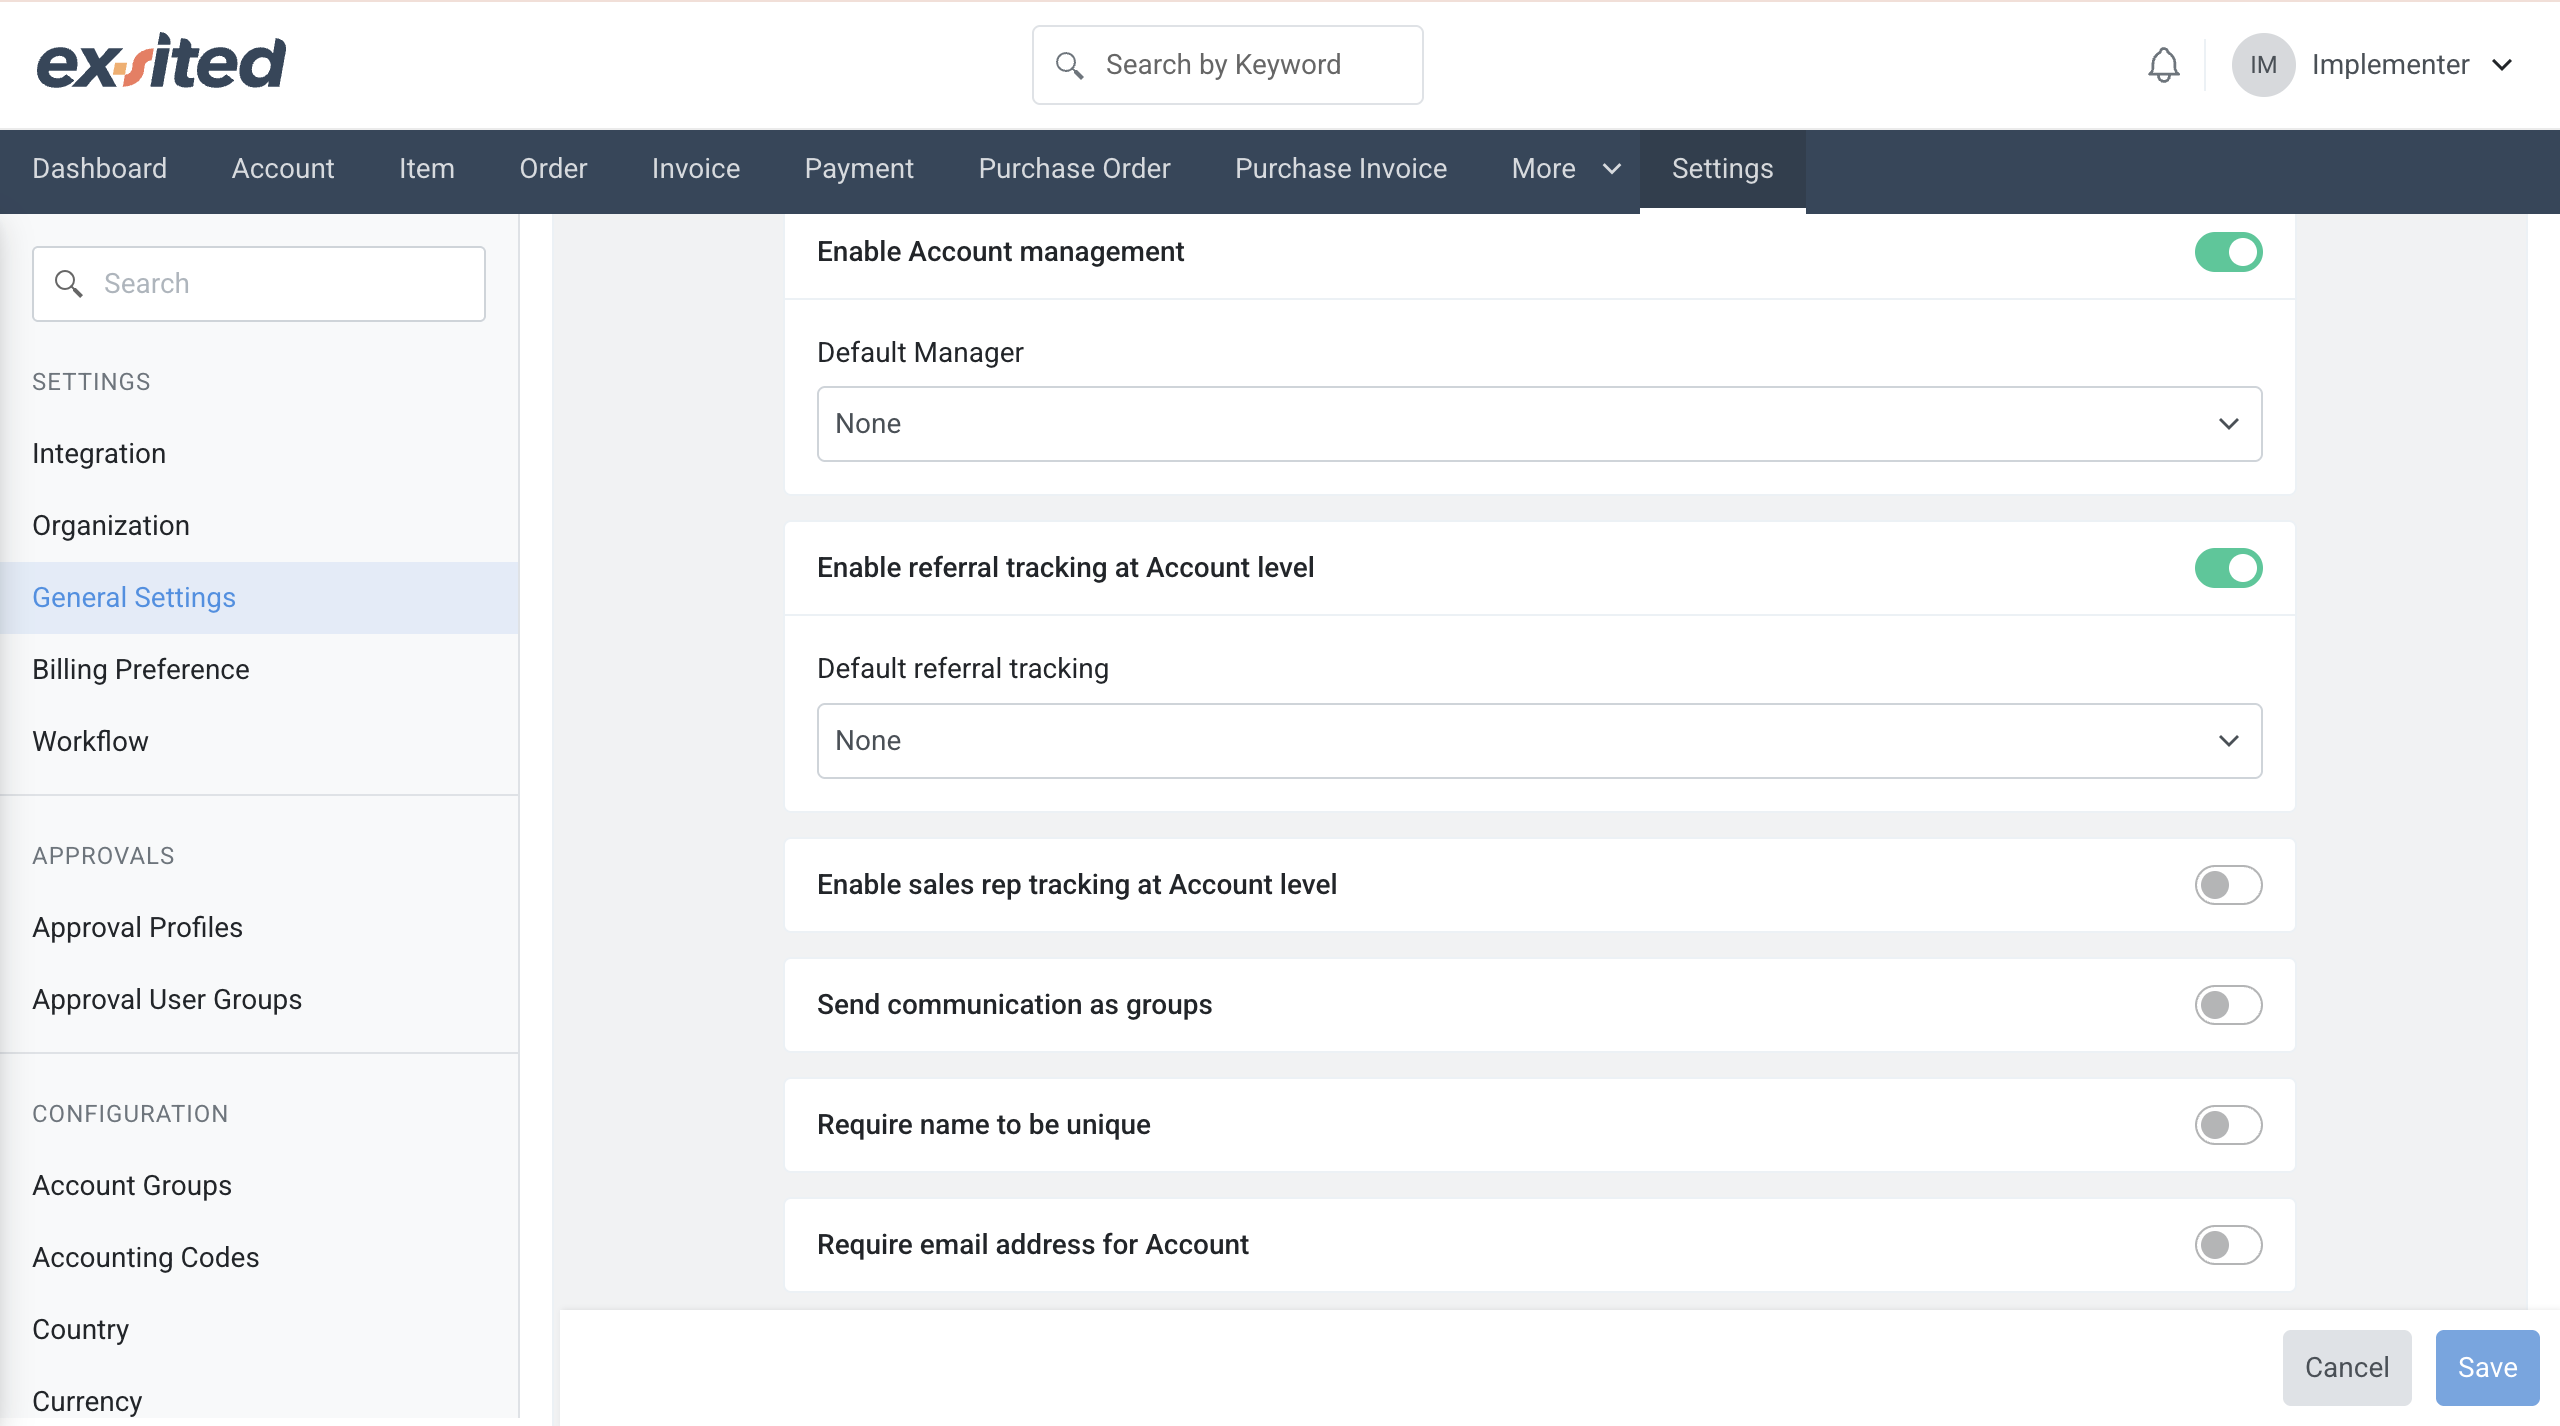
Task: Toggle Require name to be unique
Action: coord(2228,1125)
